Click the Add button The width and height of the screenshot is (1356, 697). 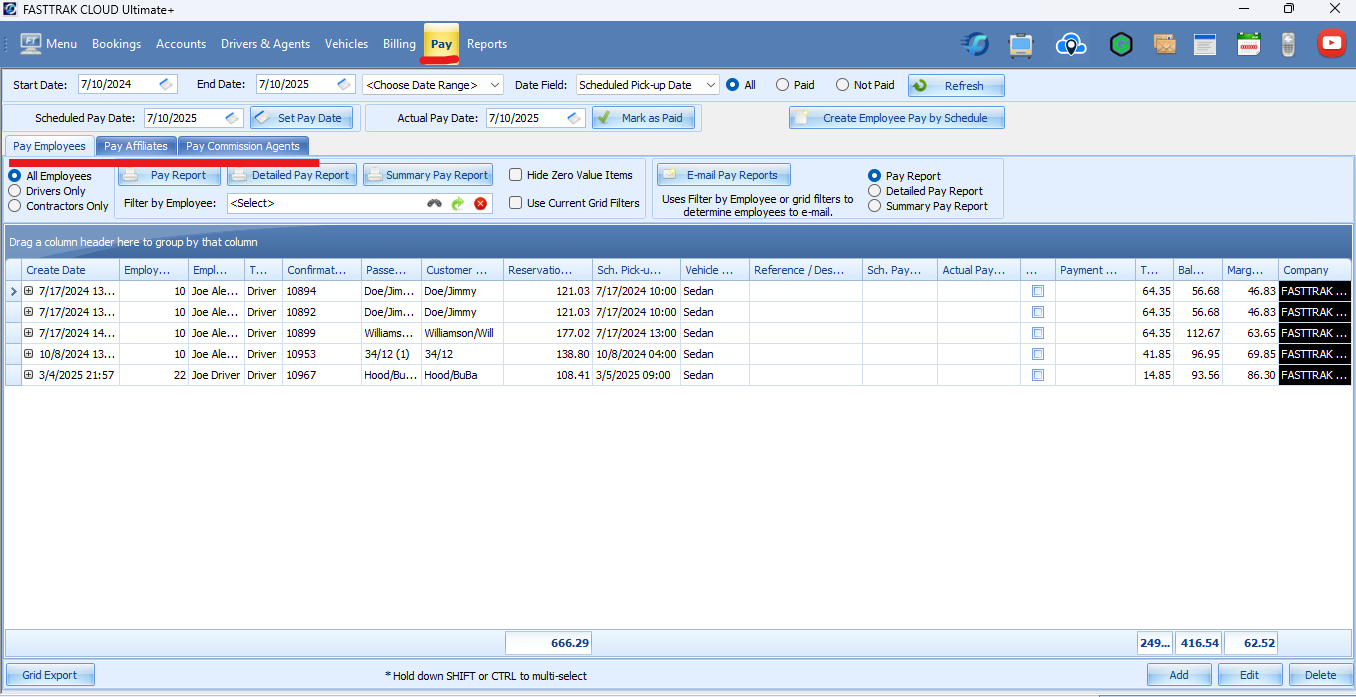click(1179, 675)
